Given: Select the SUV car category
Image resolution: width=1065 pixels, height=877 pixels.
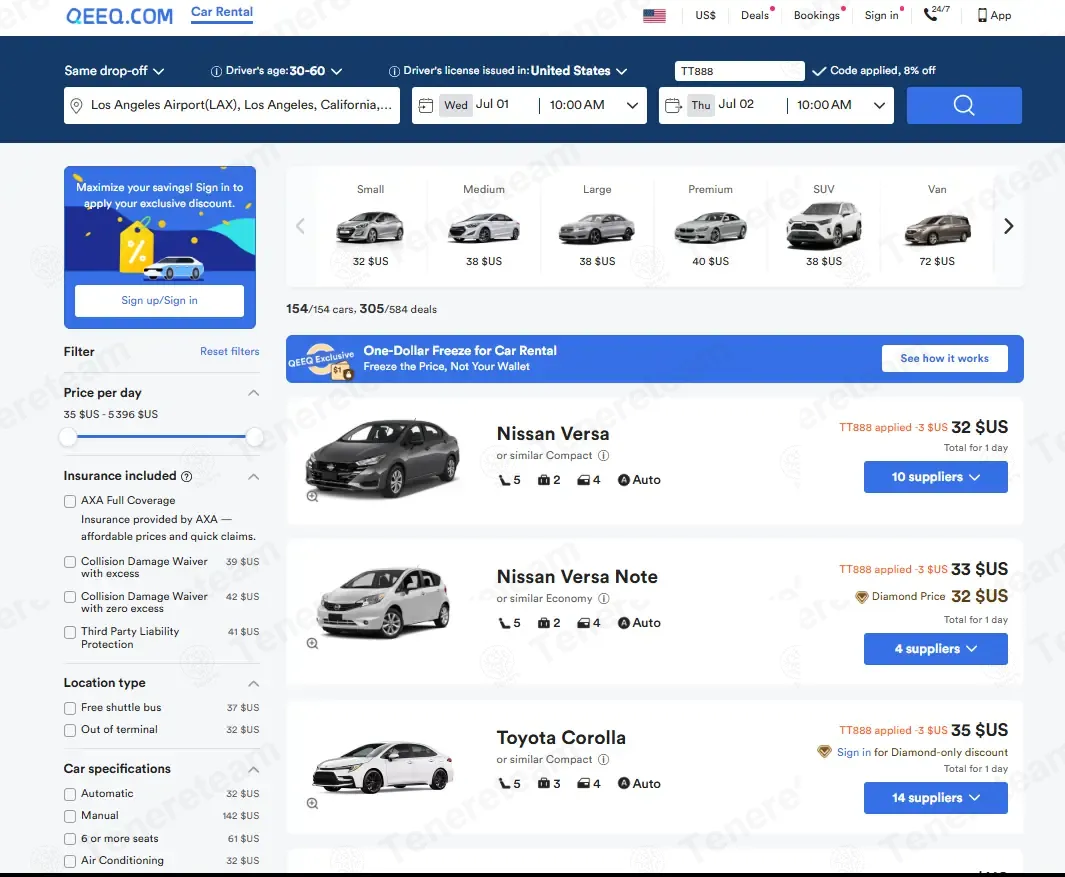Looking at the screenshot, I should (823, 227).
